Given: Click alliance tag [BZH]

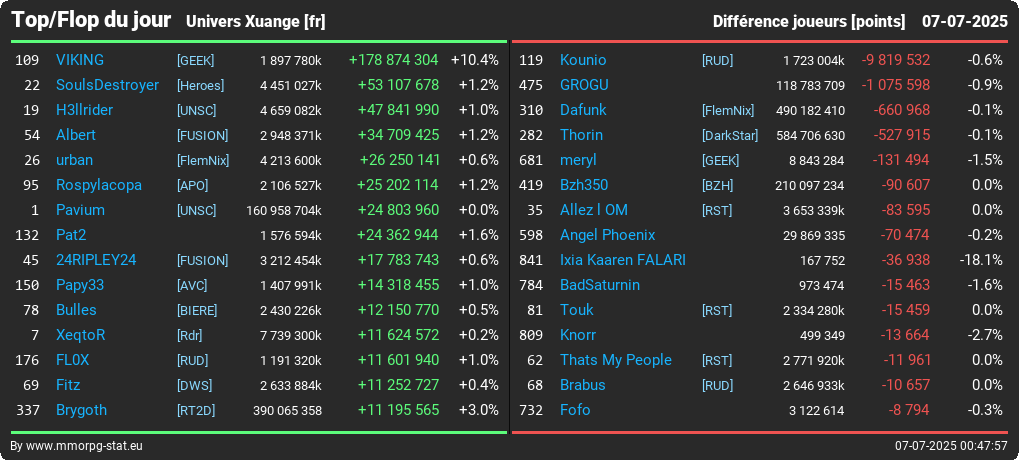Looking at the screenshot, I should click(x=717, y=186).
